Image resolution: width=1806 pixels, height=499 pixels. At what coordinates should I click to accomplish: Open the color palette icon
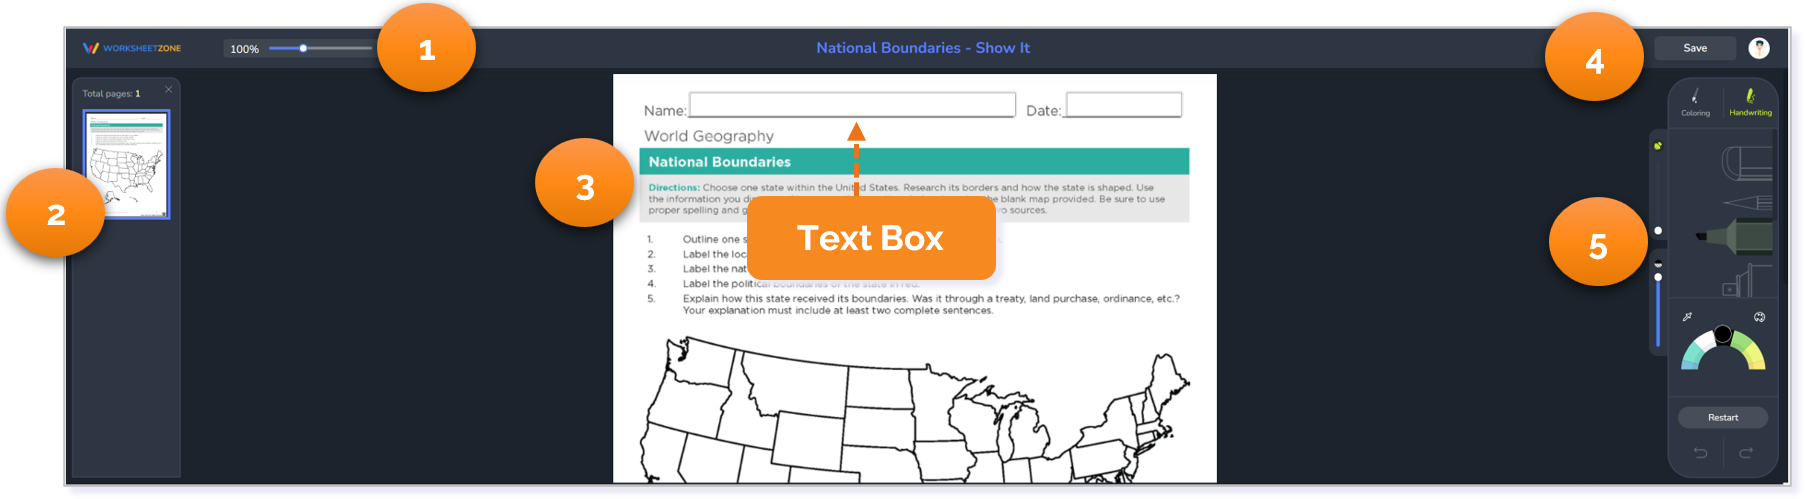pos(1759,317)
